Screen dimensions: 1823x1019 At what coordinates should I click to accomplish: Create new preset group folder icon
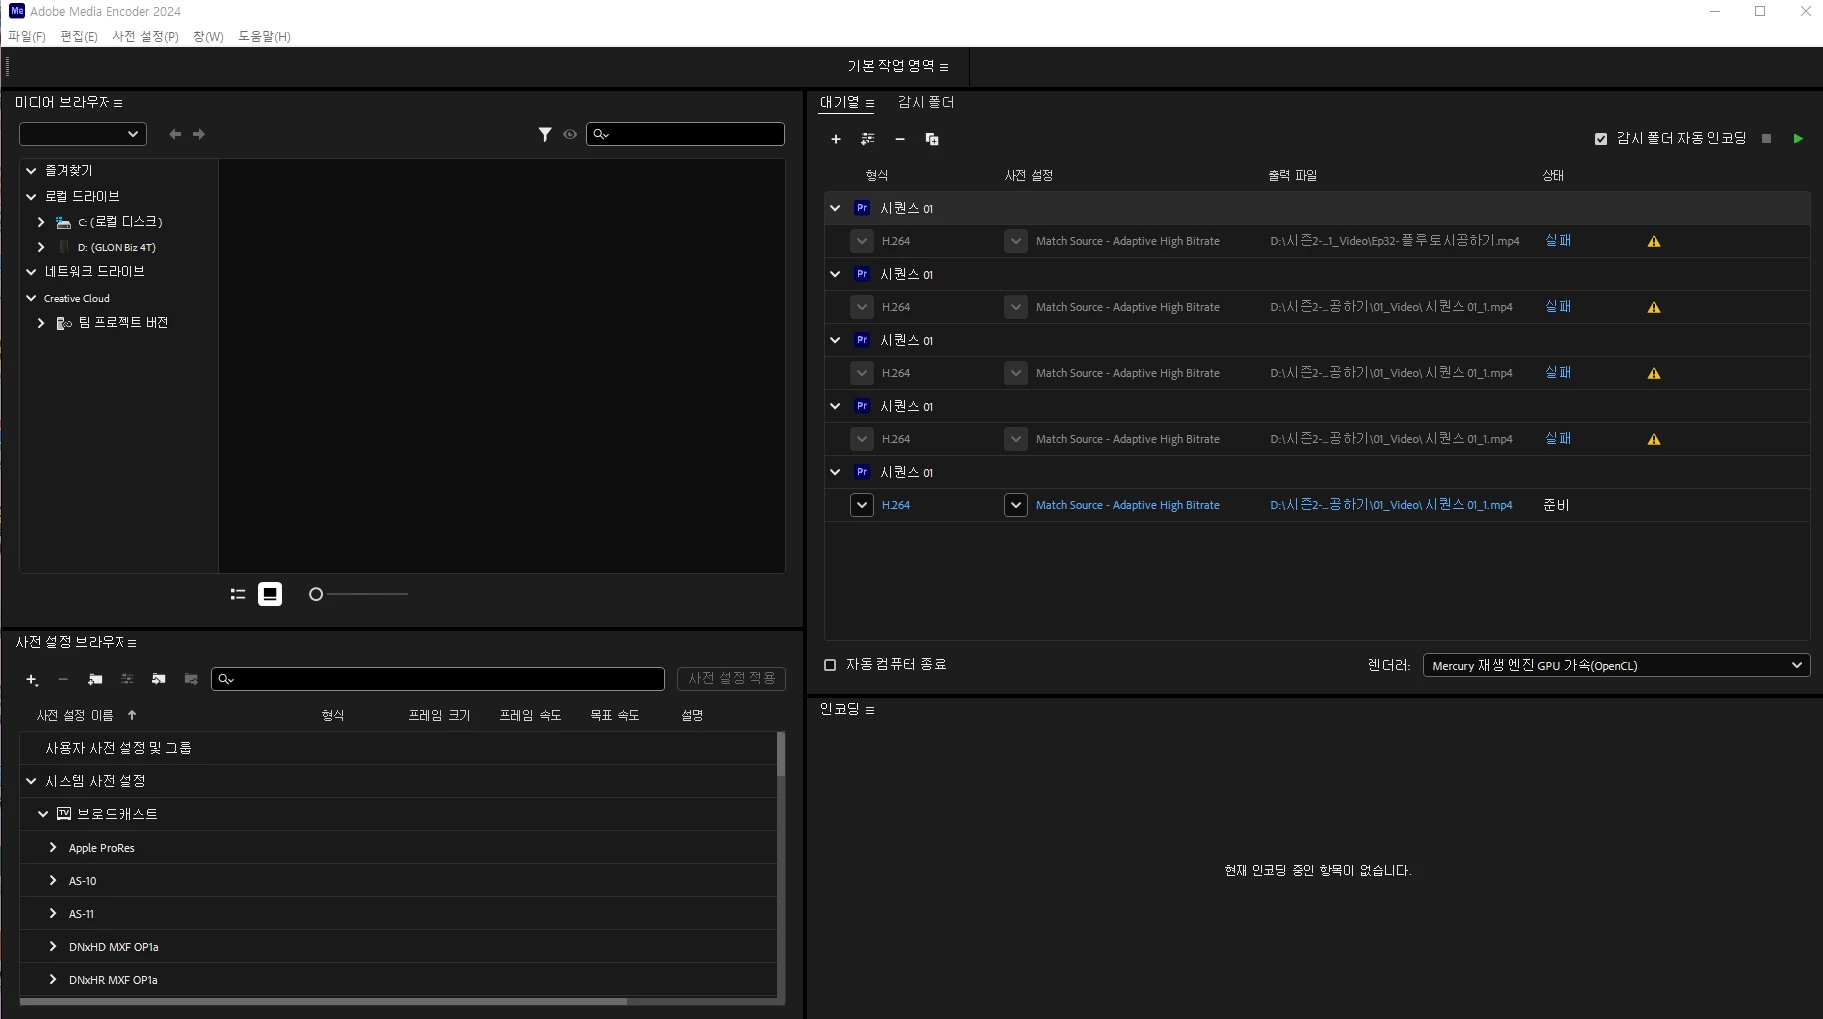(95, 680)
